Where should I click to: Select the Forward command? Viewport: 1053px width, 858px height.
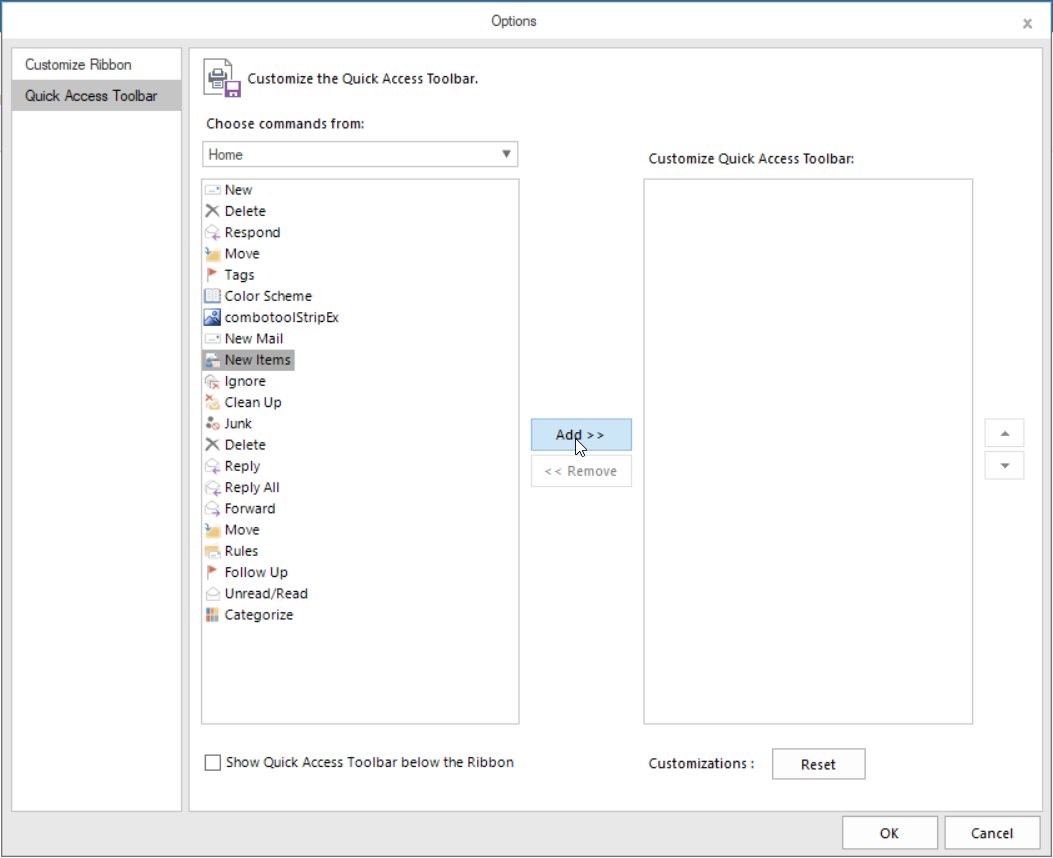tap(249, 508)
